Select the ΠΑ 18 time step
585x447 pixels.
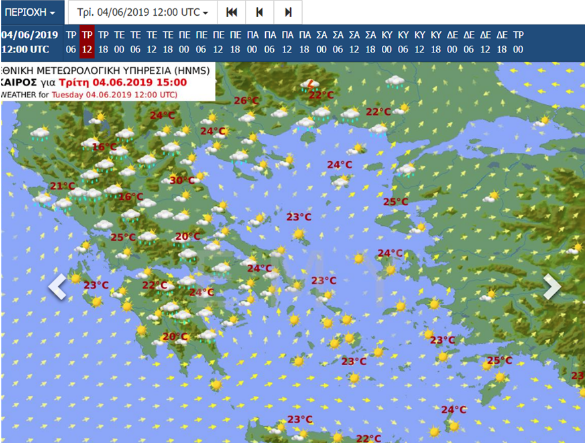point(304,42)
